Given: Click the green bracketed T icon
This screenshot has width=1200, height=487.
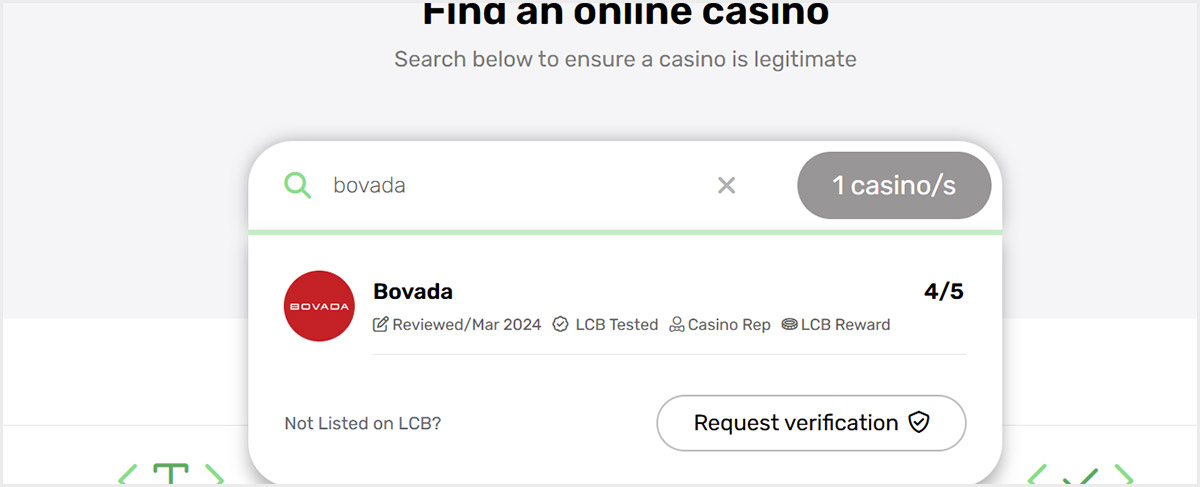Looking at the screenshot, I should [171, 476].
